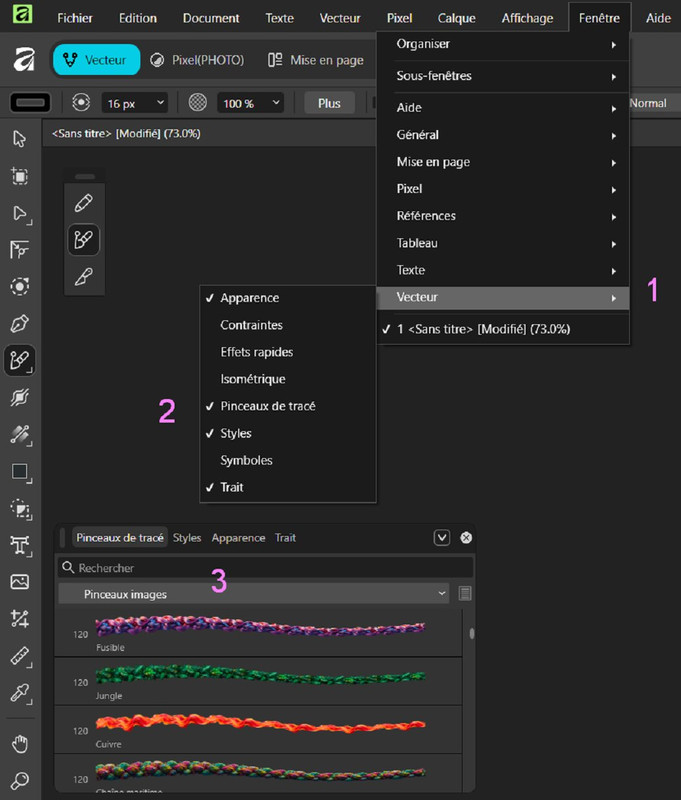Select the Crop tool icon

tap(19, 618)
